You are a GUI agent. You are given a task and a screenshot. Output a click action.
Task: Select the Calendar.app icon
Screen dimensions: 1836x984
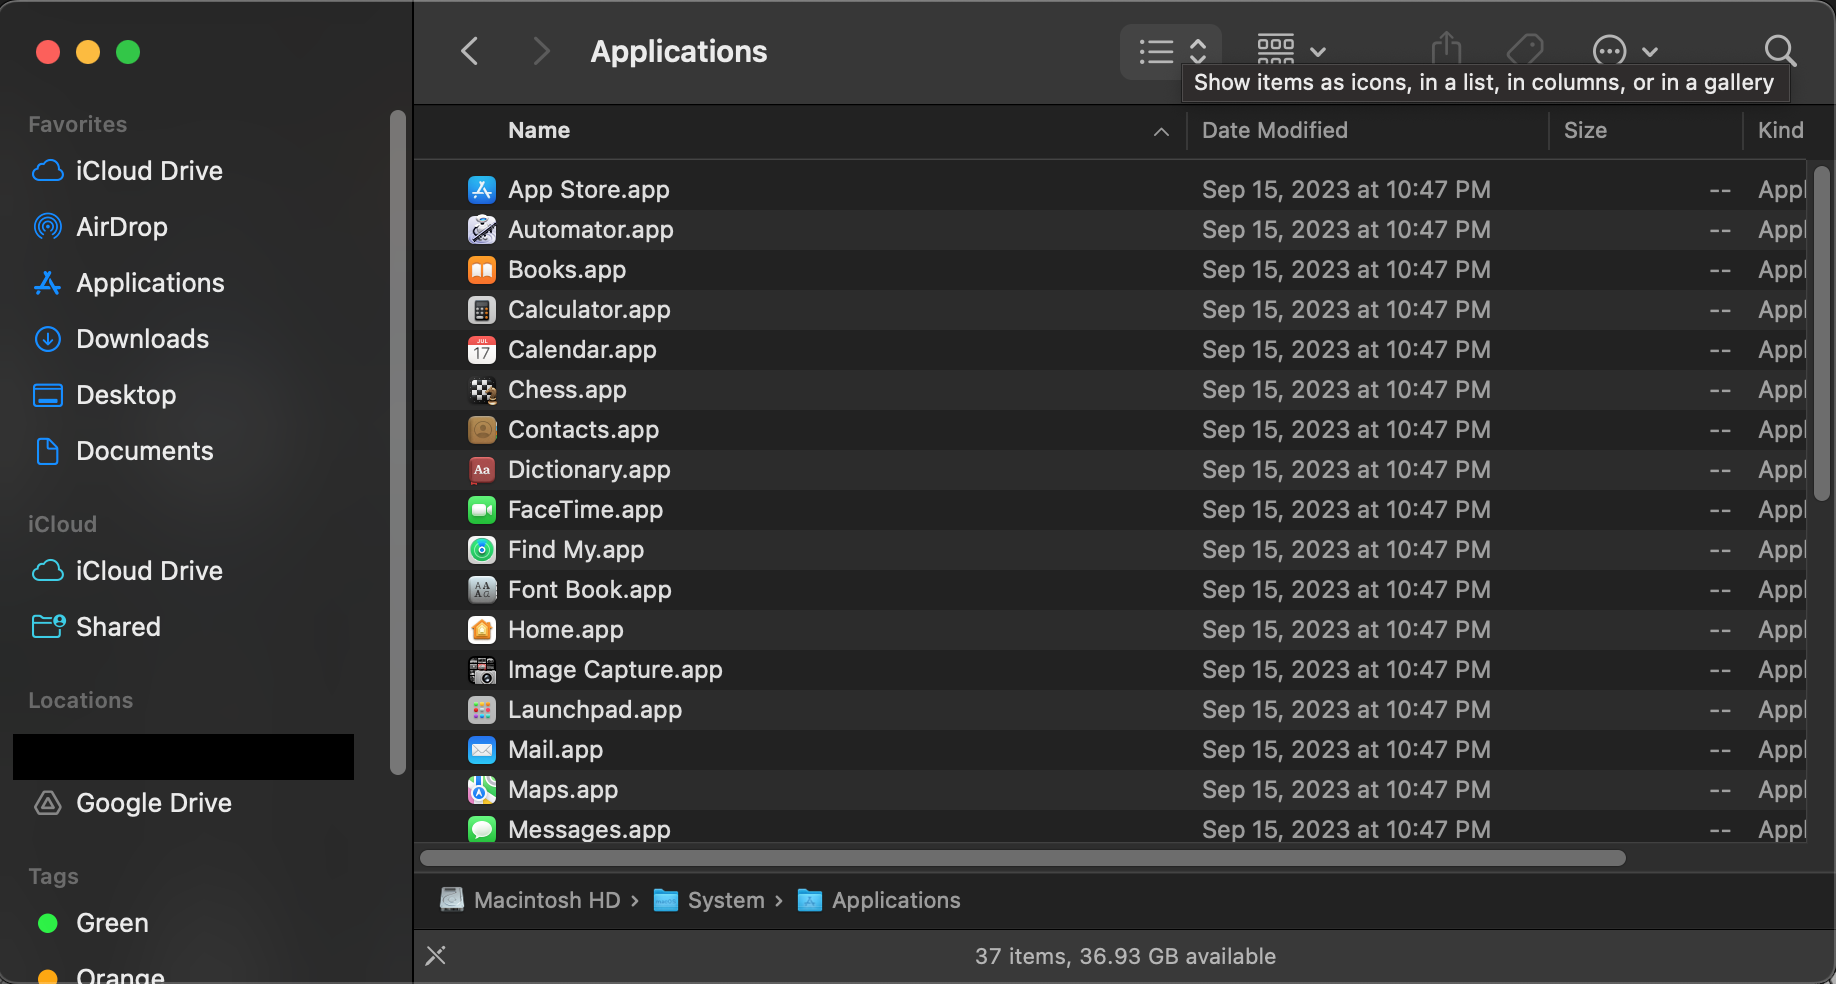click(482, 350)
